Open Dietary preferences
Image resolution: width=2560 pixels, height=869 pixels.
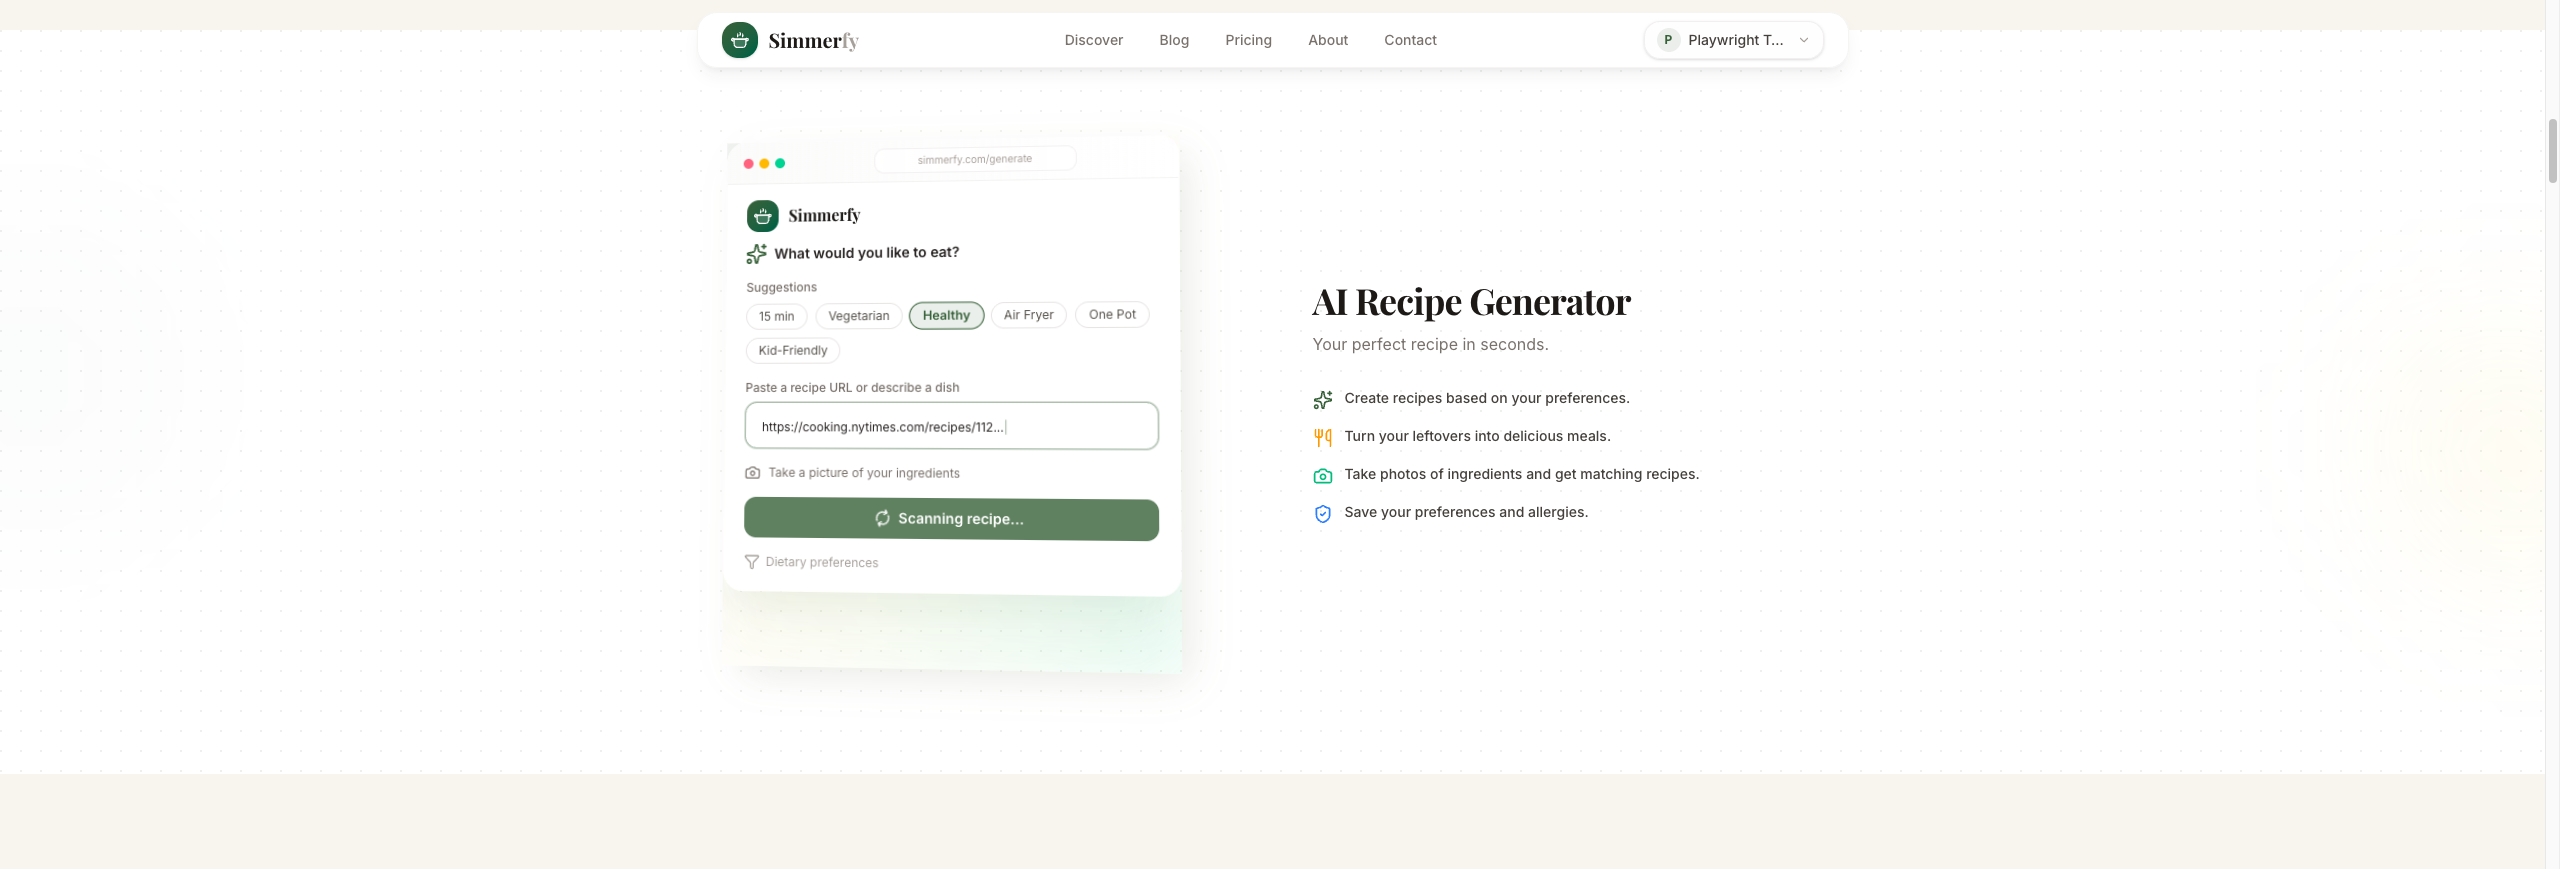[821, 562]
